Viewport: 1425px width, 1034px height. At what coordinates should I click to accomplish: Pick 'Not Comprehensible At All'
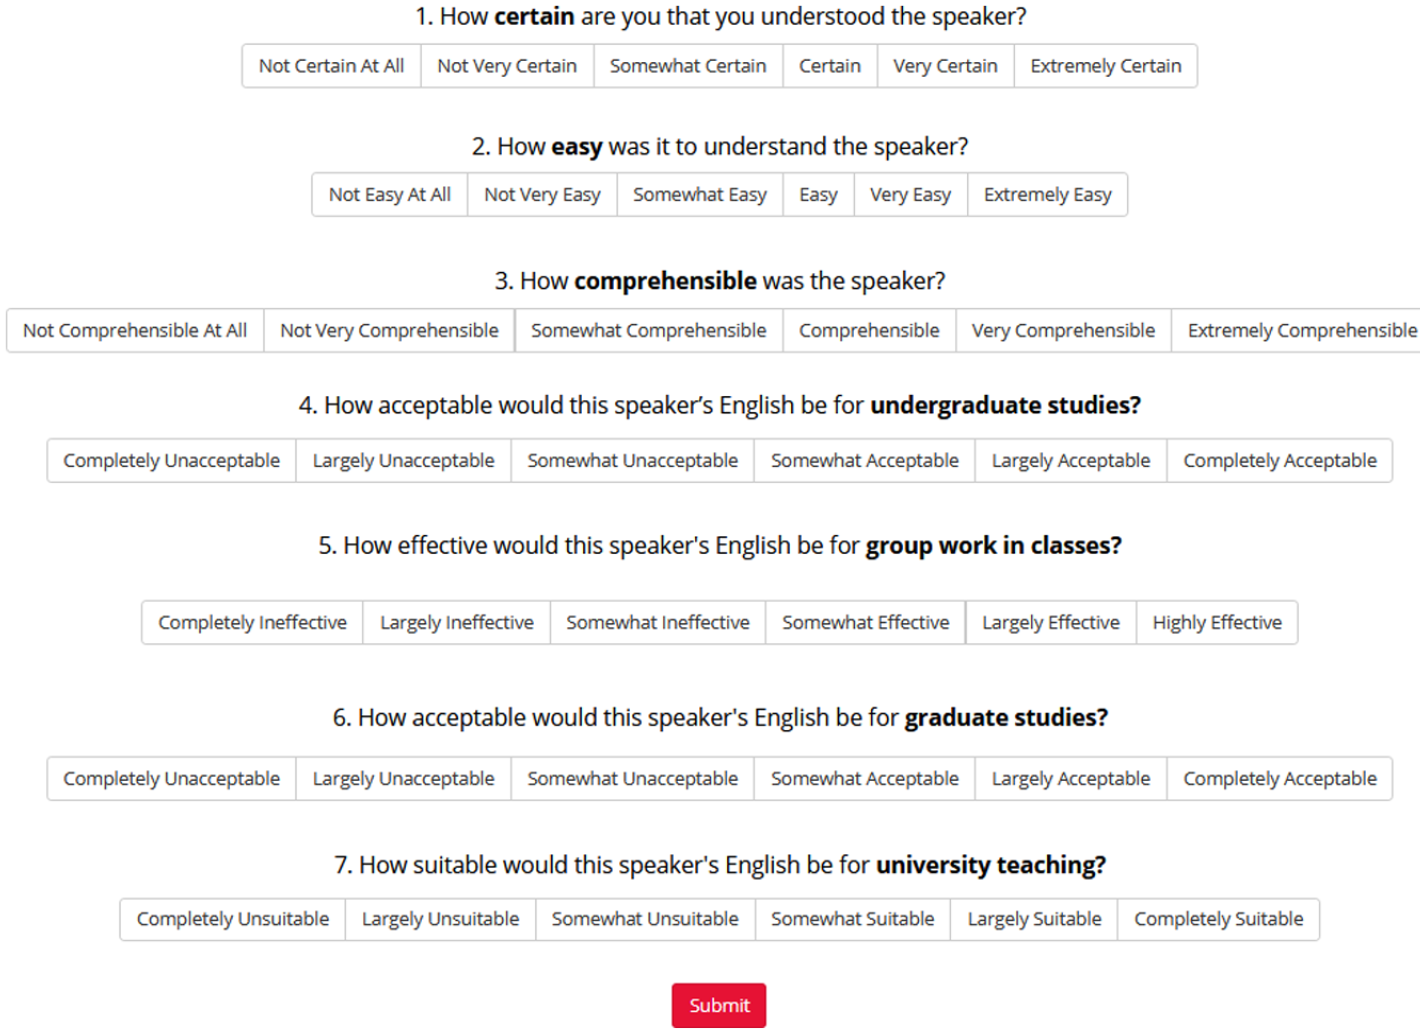(135, 331)
